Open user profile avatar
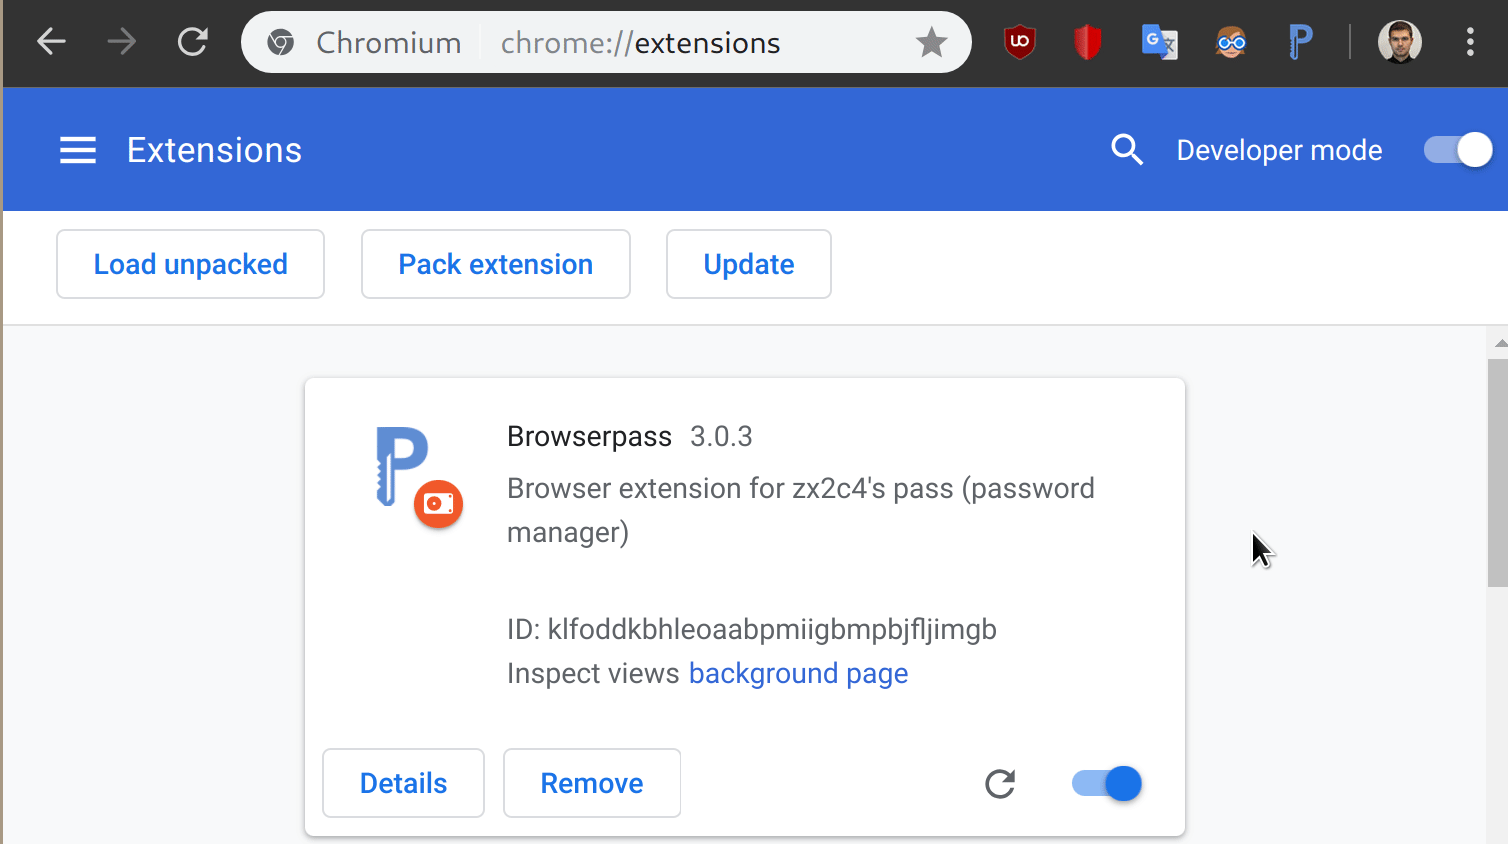The height and width of the screenshot is (844, 1508). point(1399,42)
